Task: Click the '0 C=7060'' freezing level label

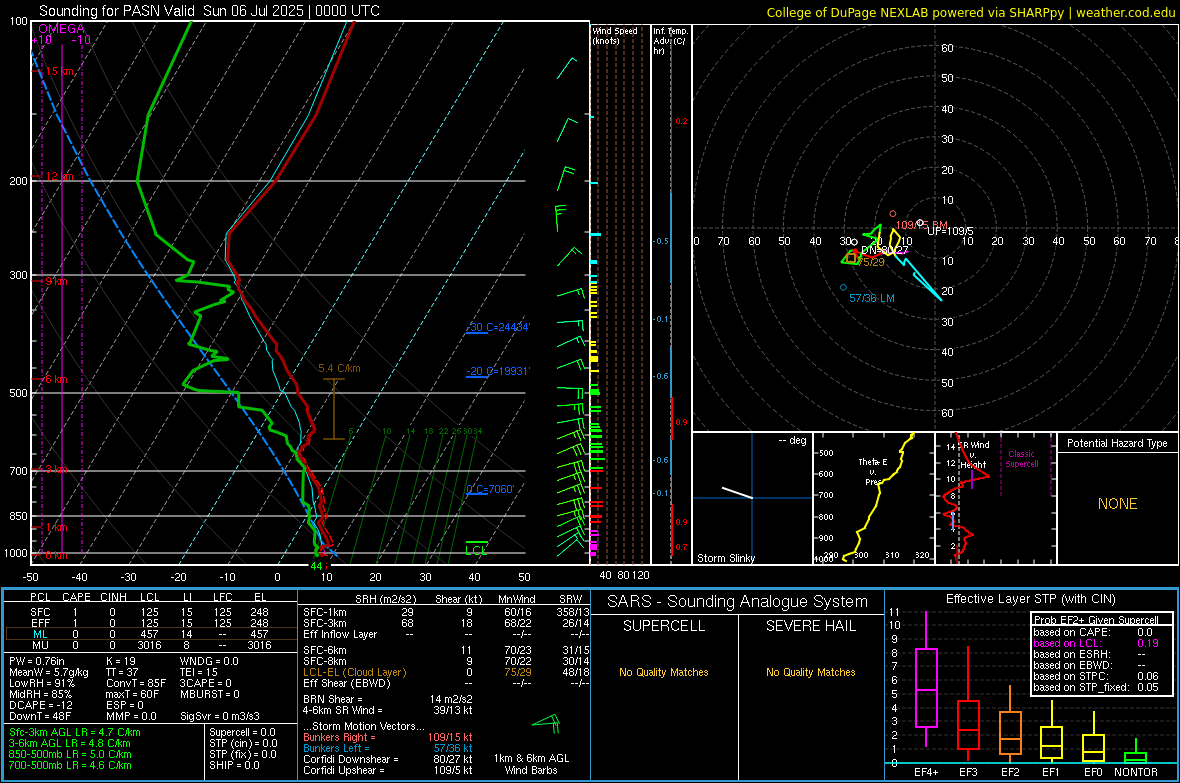Action: coord(490,489)
